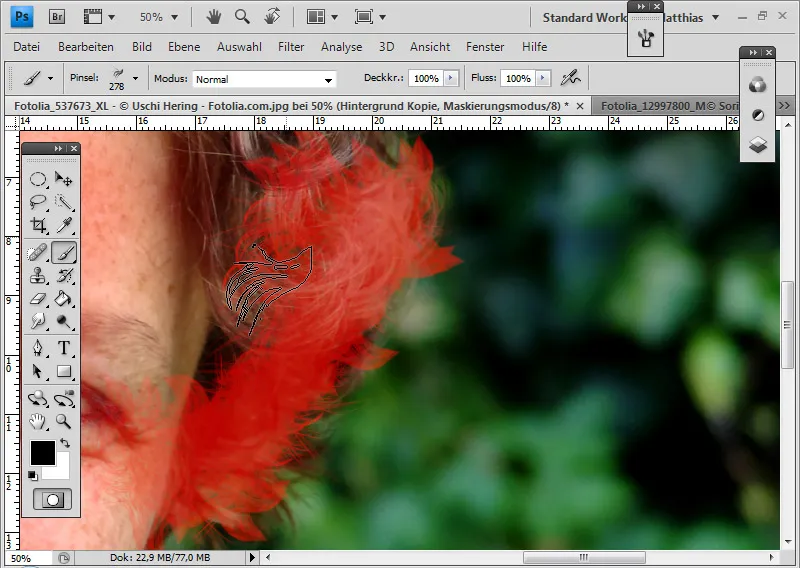Close the Fotolia_537673_XL document tab
The width and height of the screenshot is (800, 568).
(x=580, y=106)
